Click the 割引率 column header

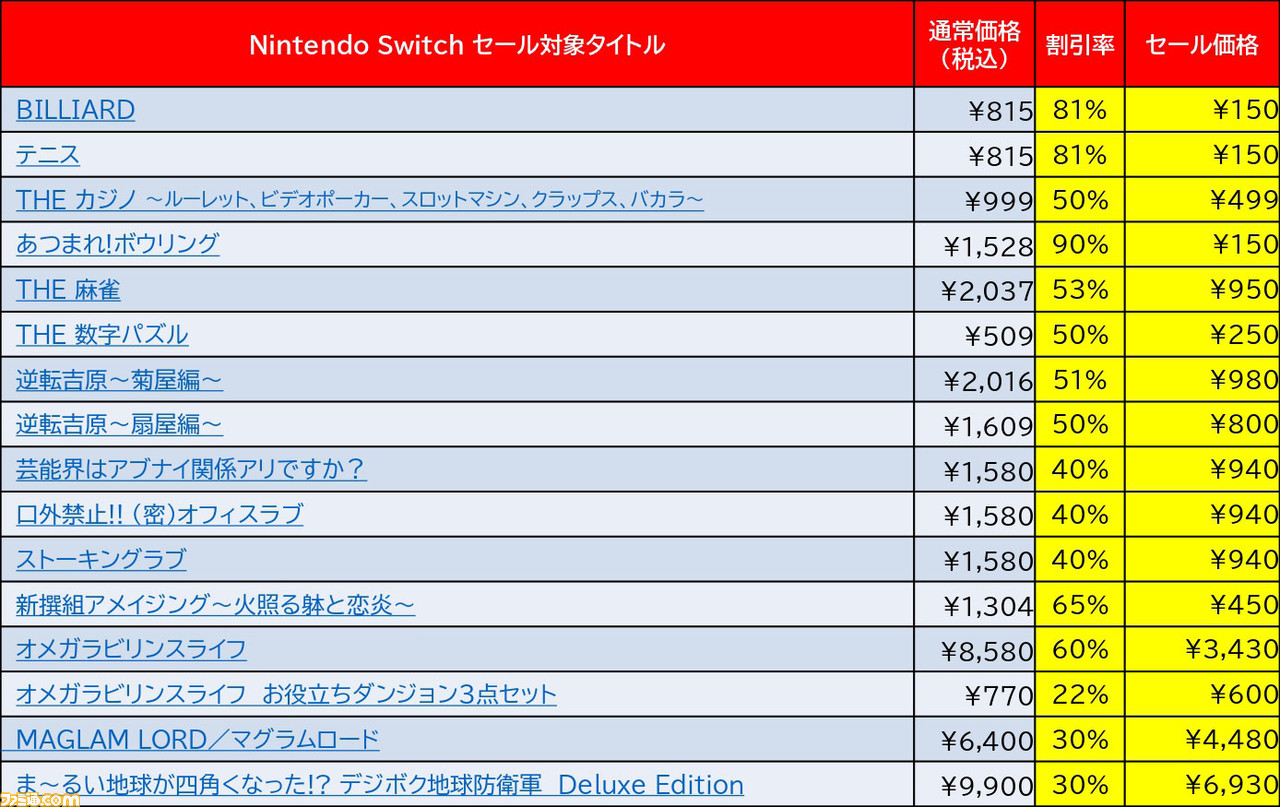[x=1080, y=45]
